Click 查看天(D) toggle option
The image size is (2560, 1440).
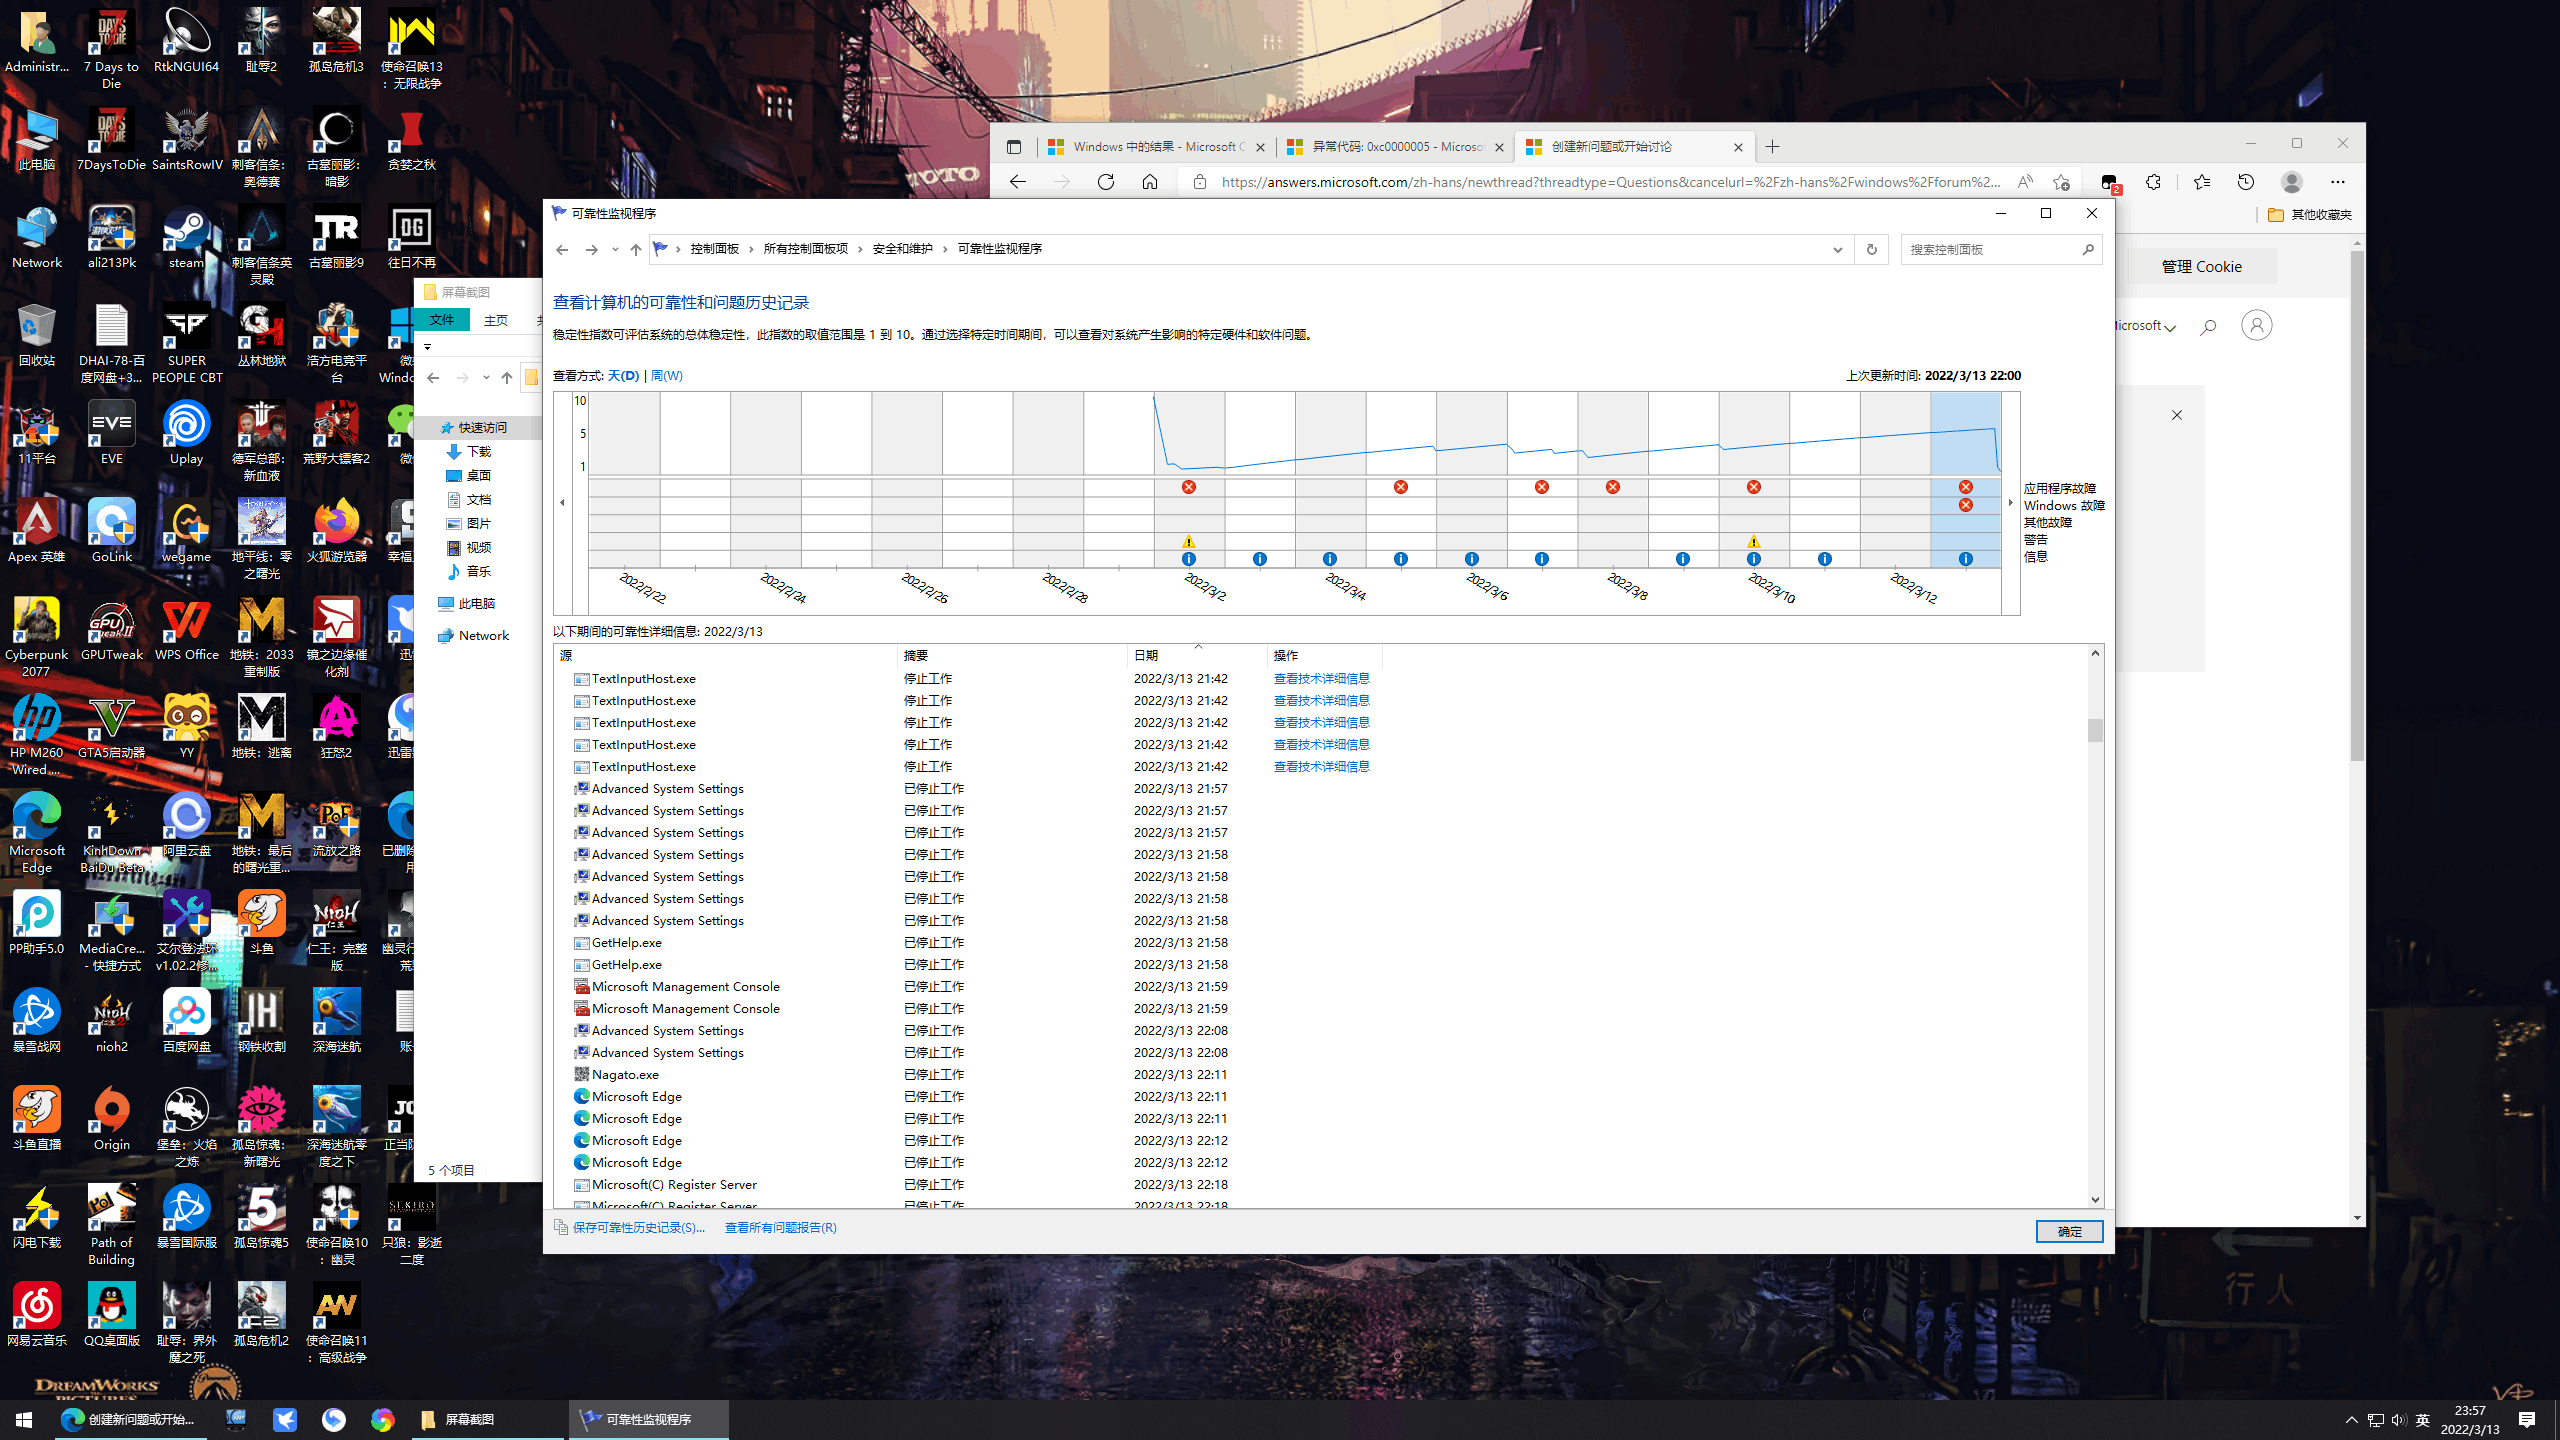point(624,375)
